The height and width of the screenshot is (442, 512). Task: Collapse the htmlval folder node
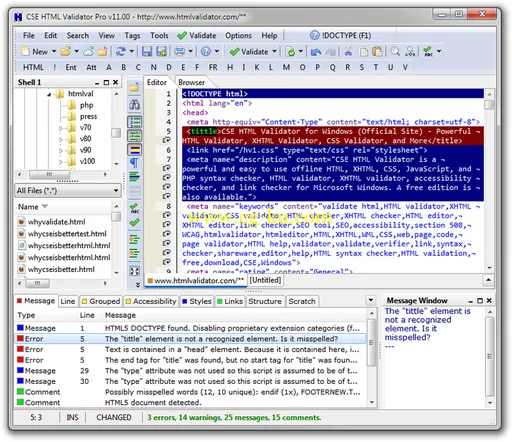49,94
